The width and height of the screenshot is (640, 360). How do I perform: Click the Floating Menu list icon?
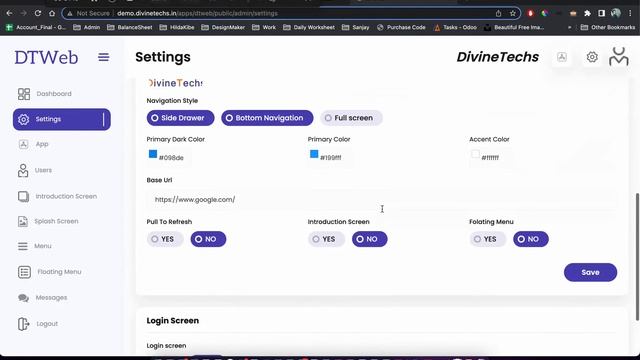(x=24, y=272)
